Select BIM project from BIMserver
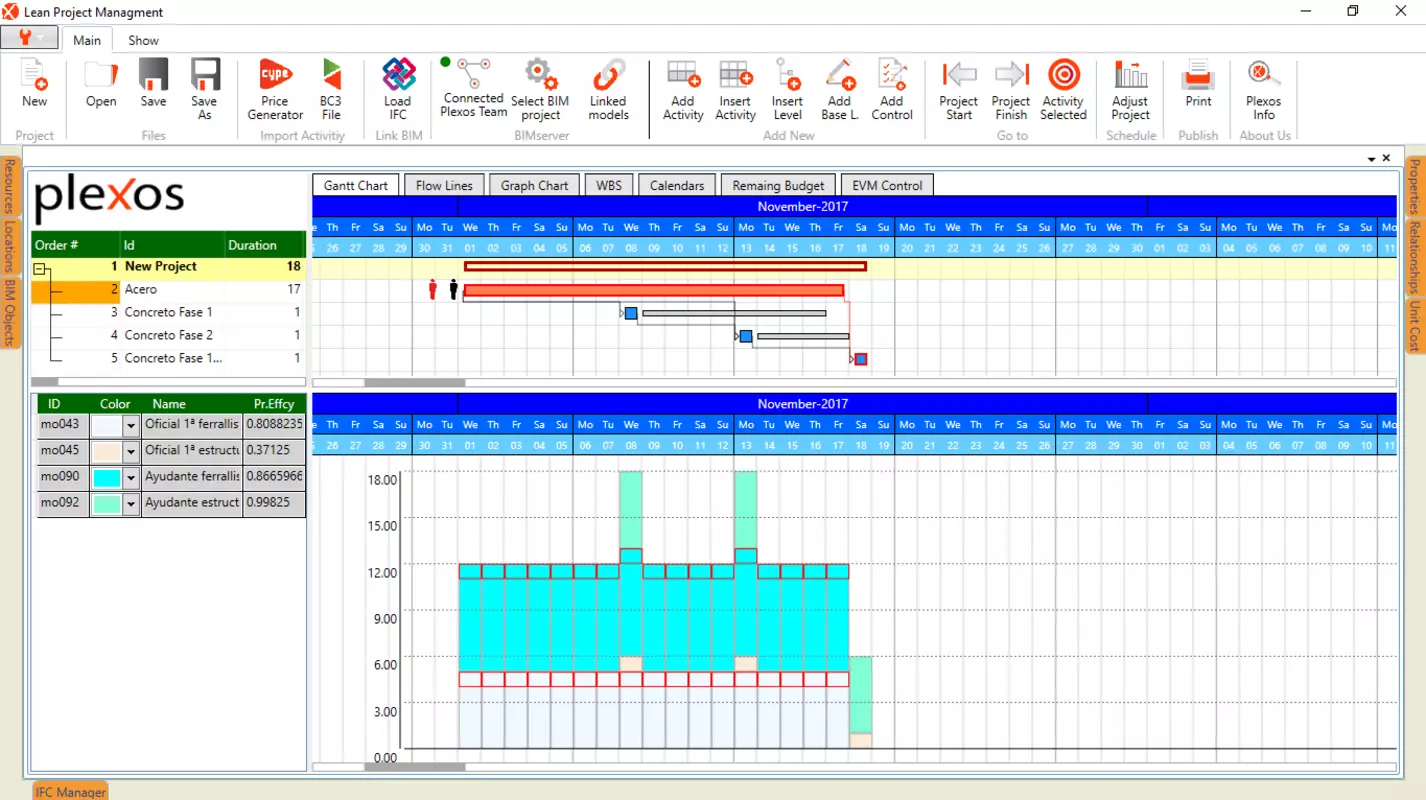The height and width of the screenshot is (800, 1426). [540, 90]
